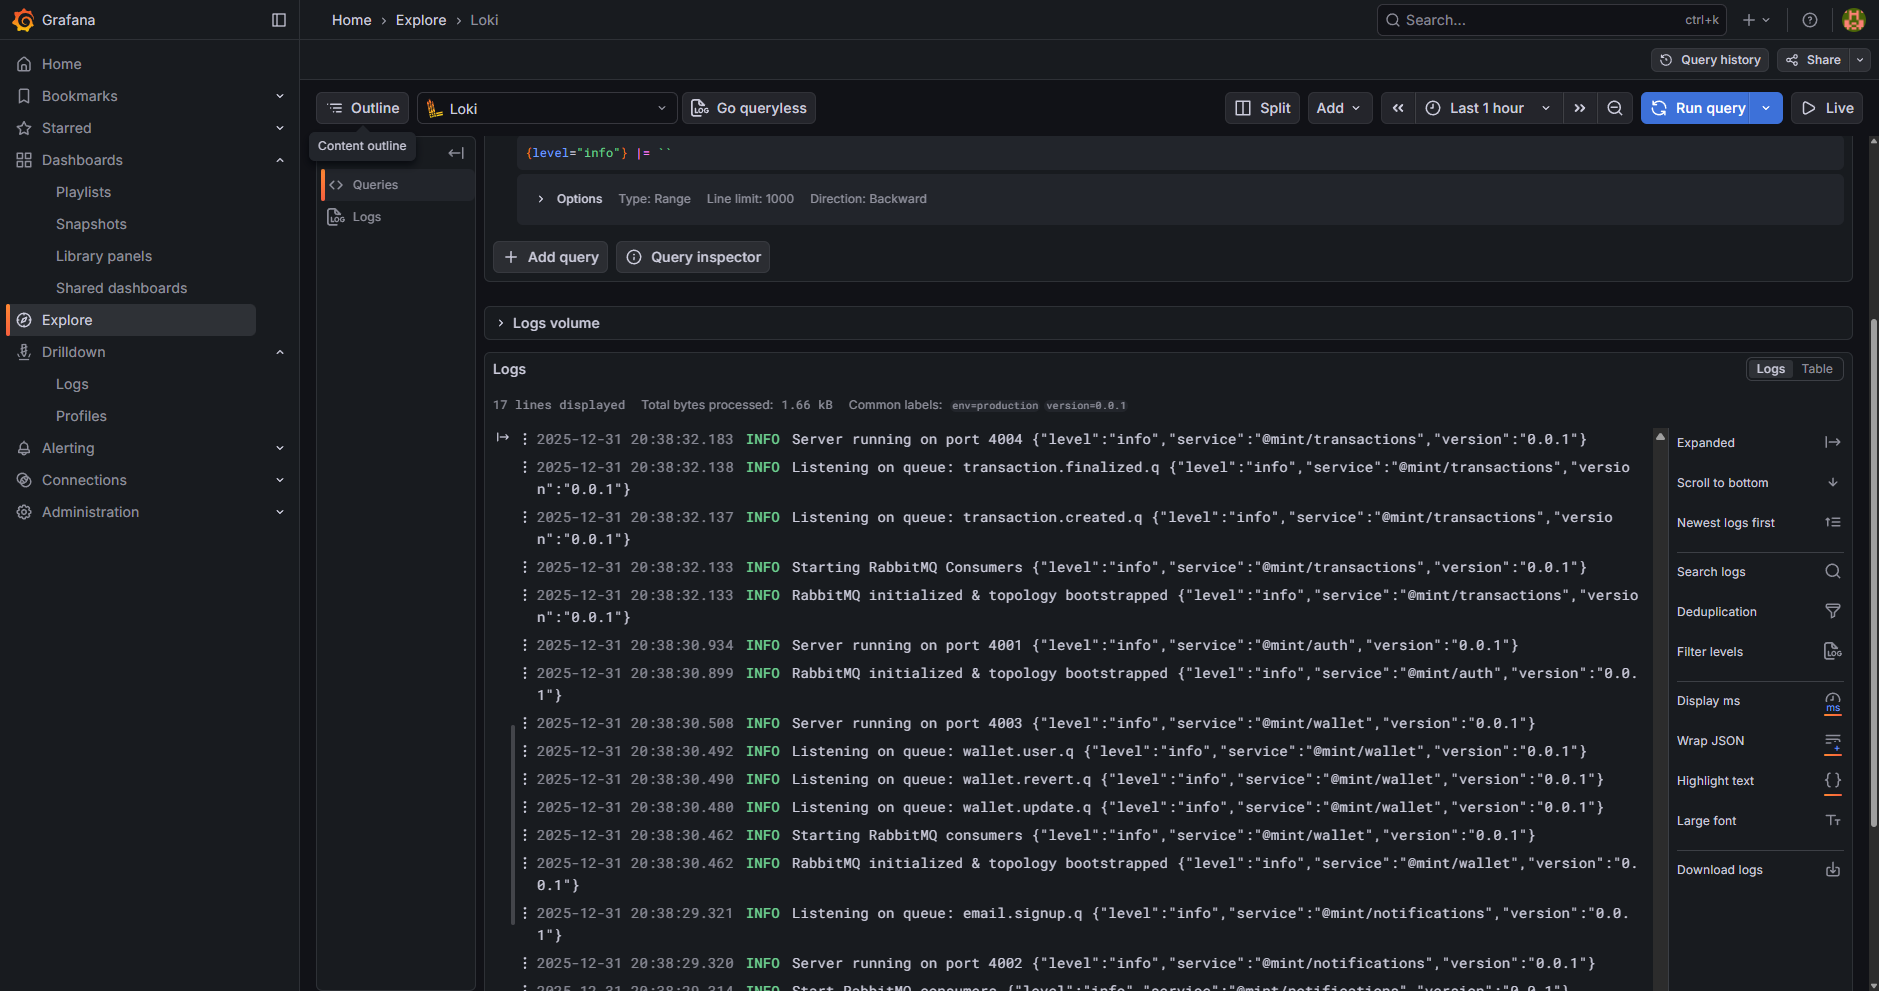Expand the Bookmarks sidebar section
This screenshot has height=991, width=1879.
[x=280, y=96]
